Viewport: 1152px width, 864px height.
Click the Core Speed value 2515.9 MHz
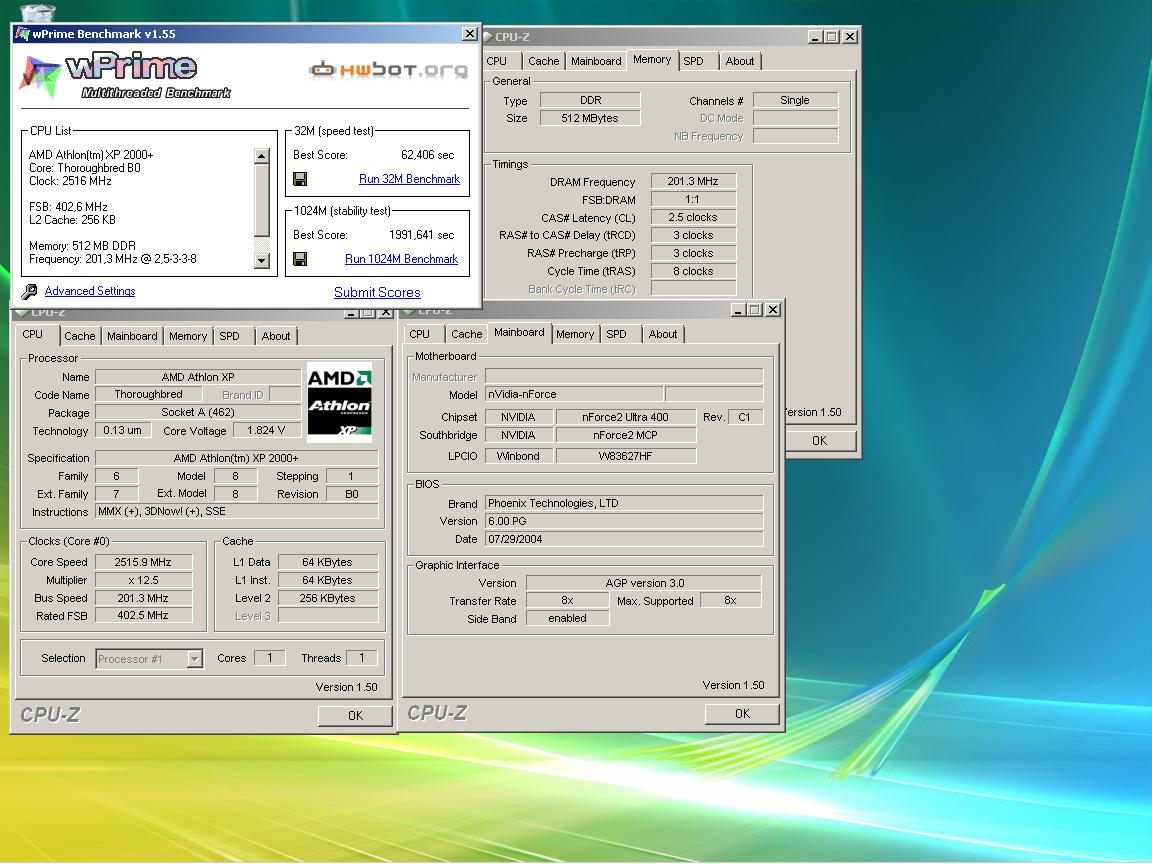click(x=143, y=562)
